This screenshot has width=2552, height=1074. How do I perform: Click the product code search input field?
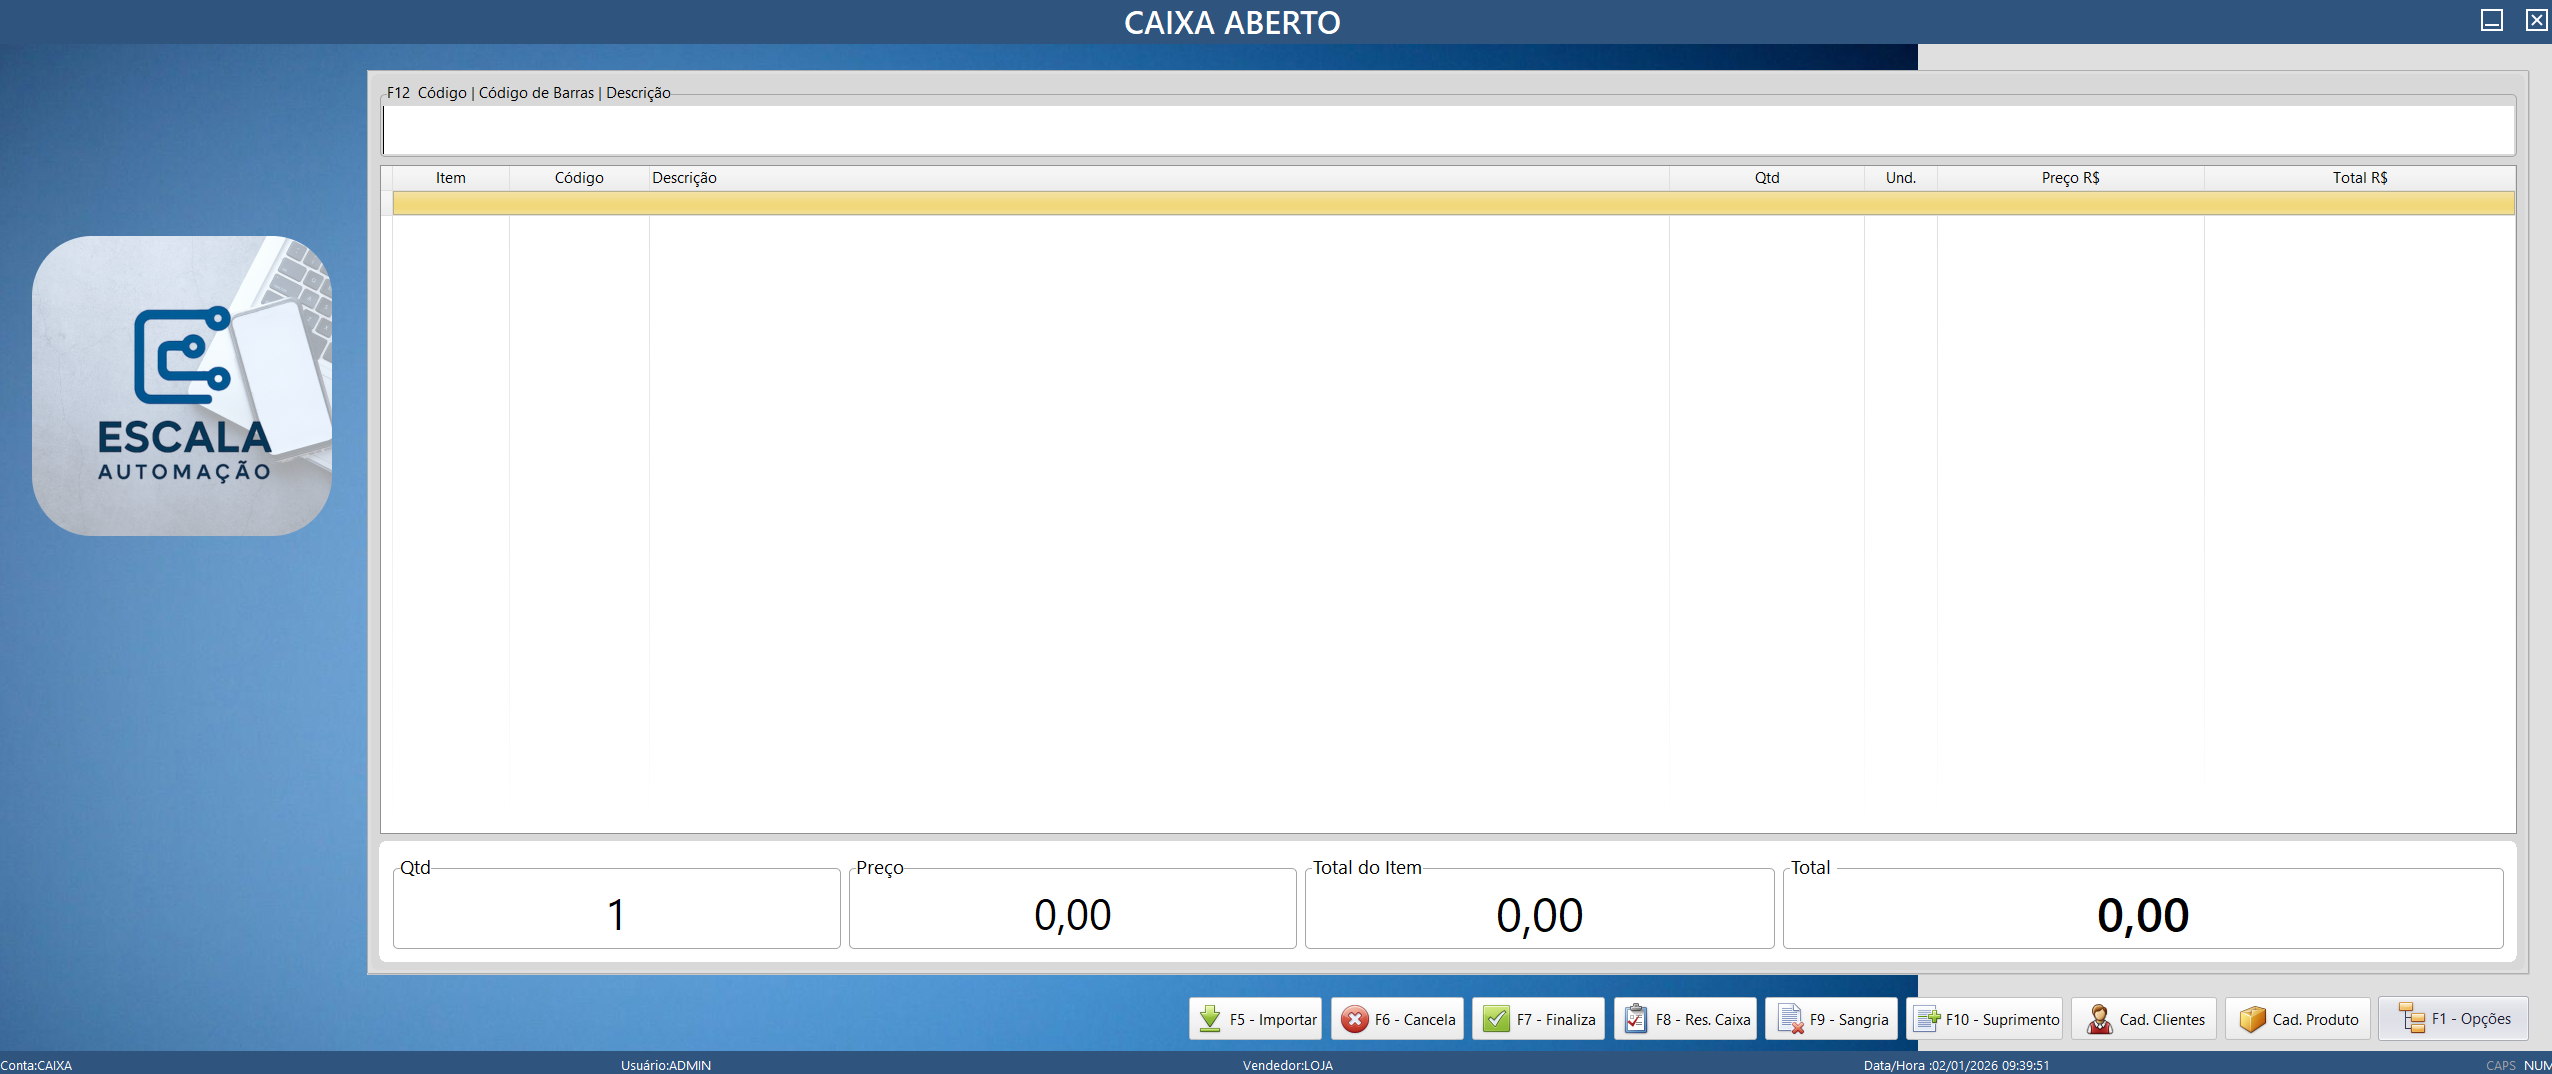coord(1447,131)
